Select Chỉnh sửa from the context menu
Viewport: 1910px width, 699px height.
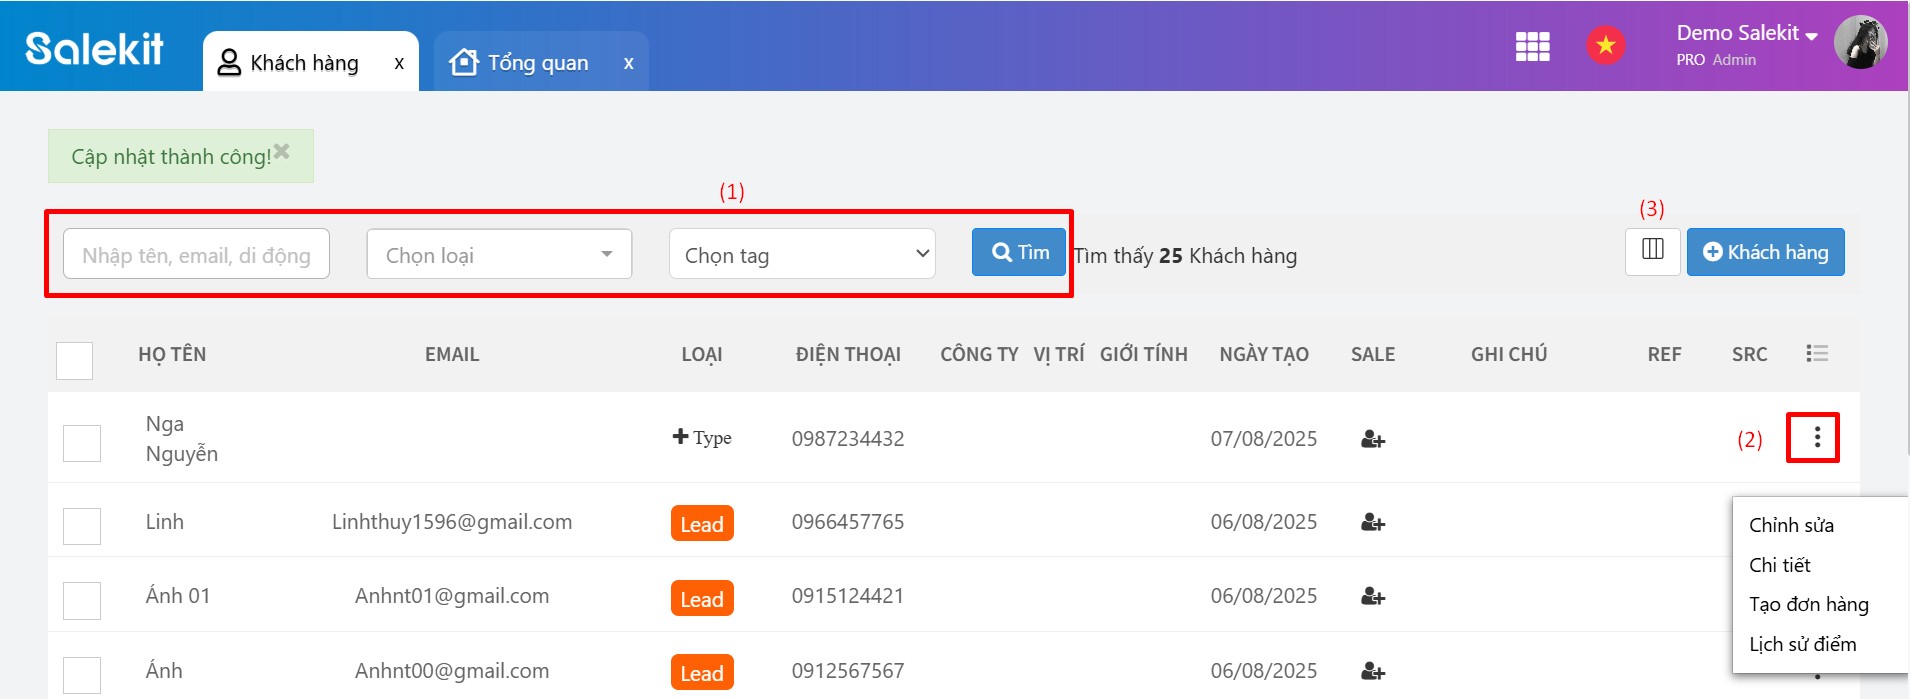[x=1791, y=525]
